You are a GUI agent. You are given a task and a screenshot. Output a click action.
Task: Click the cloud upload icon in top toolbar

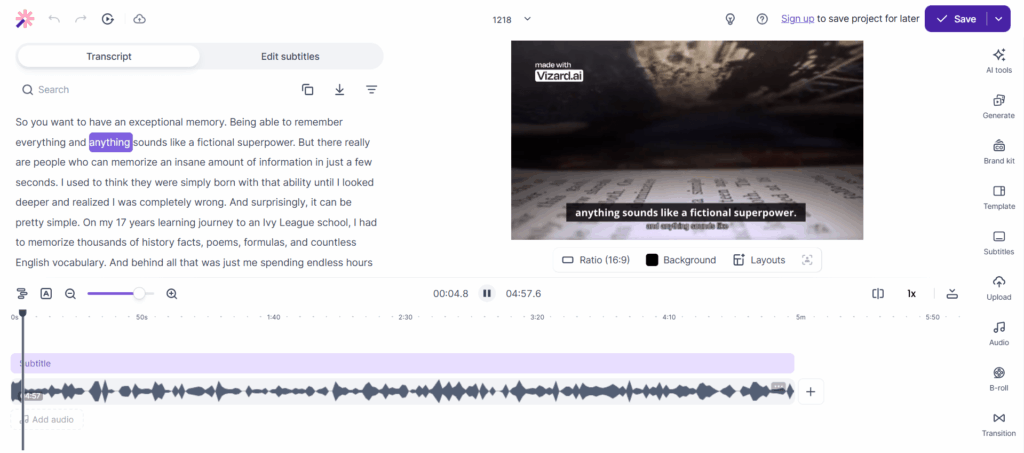pyautogui.click(x=139, y=19)
